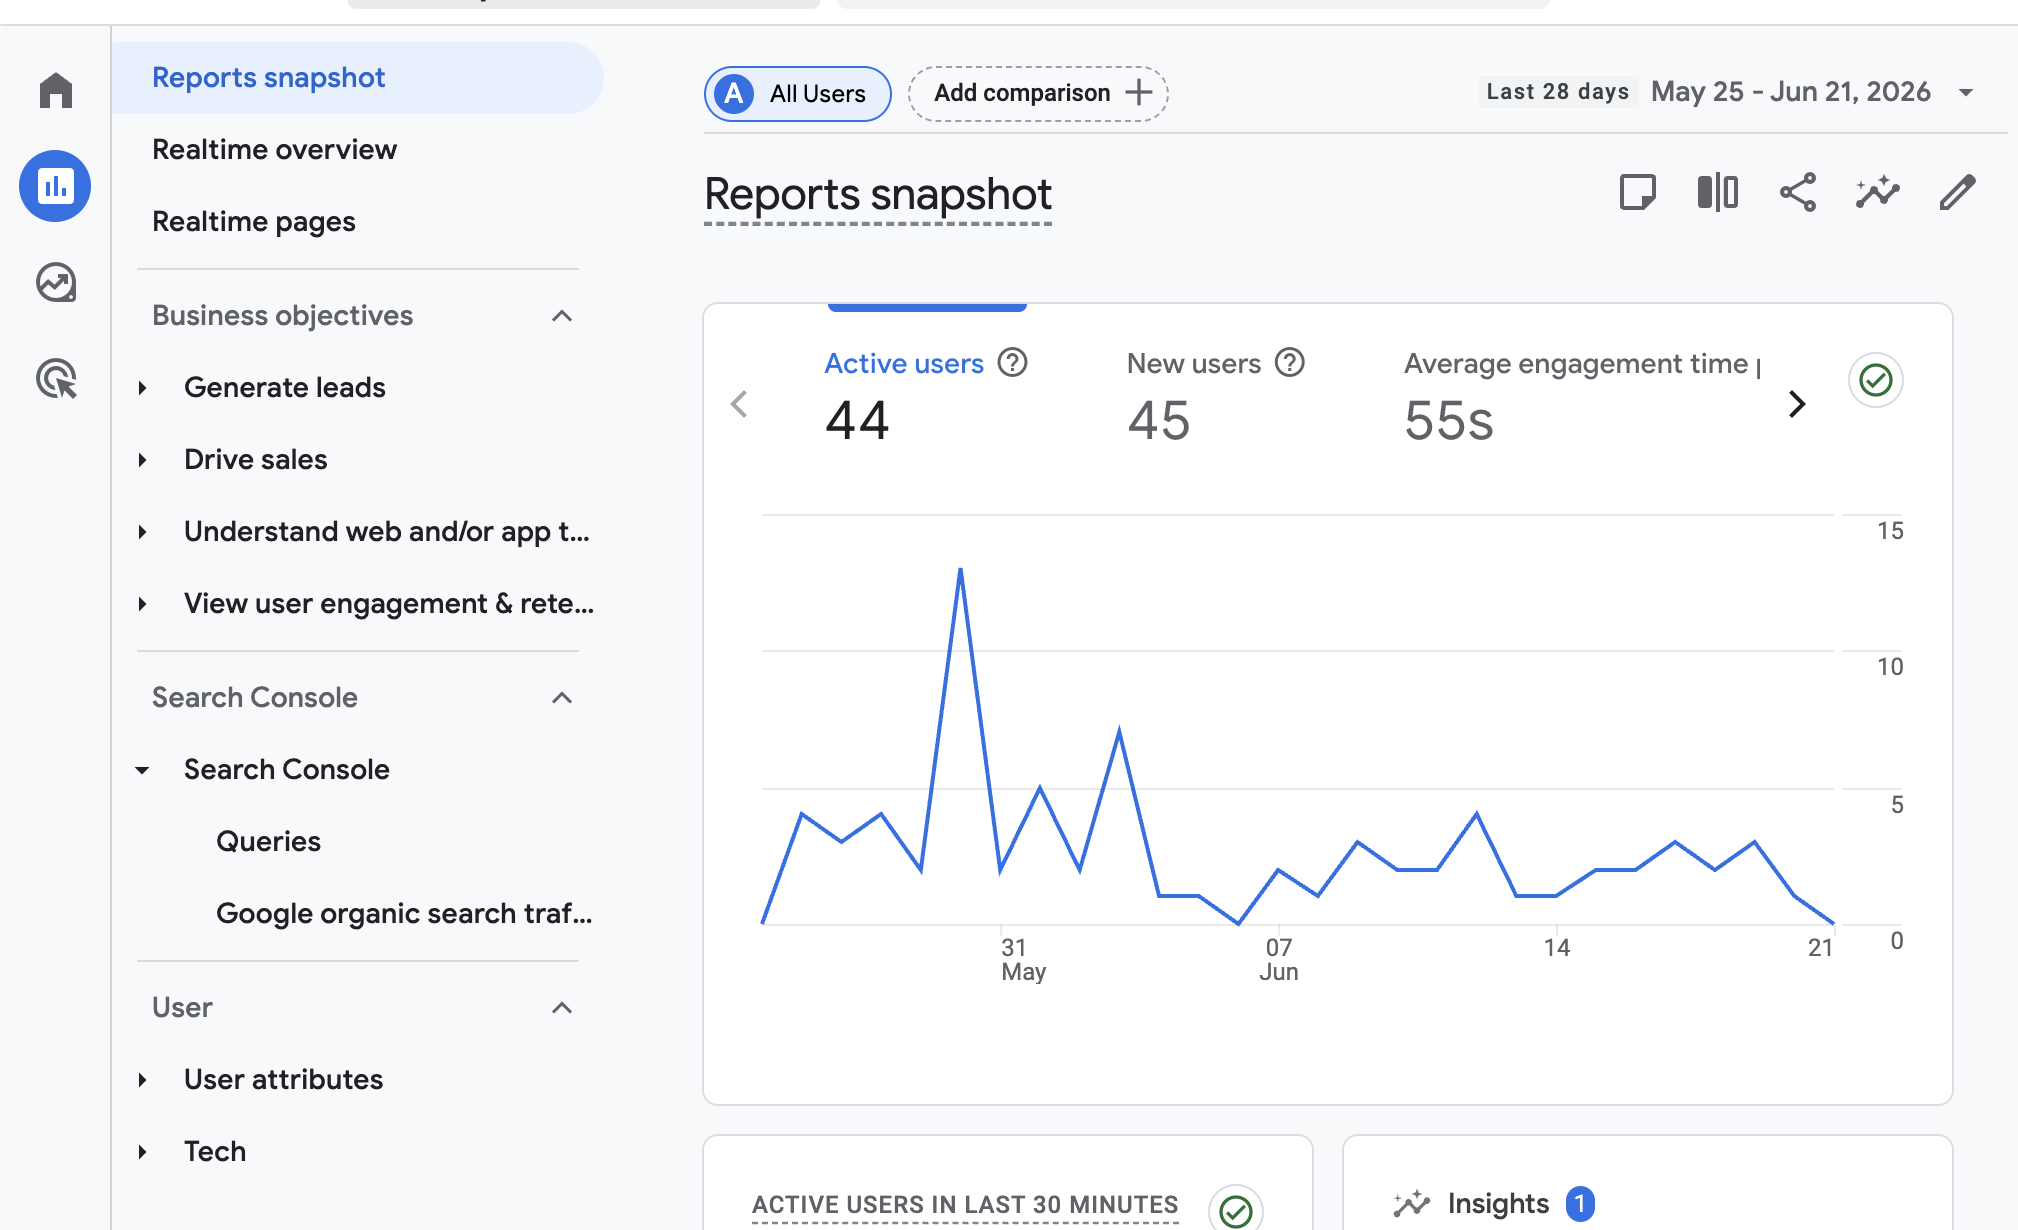The width and height of the screenshot is (2018, 1230).
Task: Expand User attributes tree arrow
Action: [x=142, y=1080]
